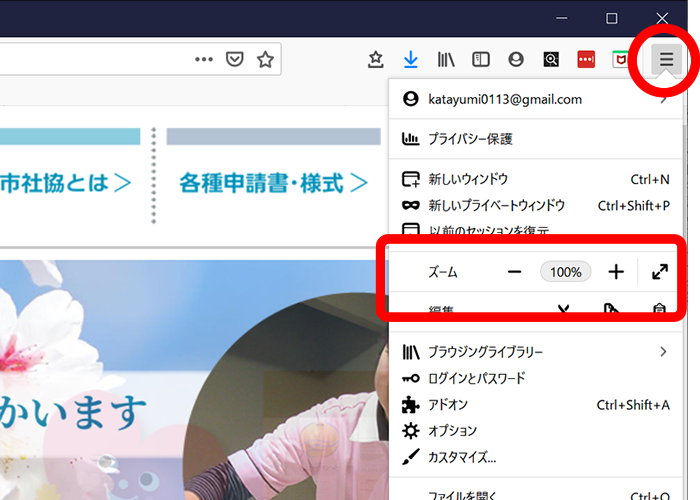Screen dimensions: 700x500
Task: Decrease zoom with minus button
Action: (514, 271)
